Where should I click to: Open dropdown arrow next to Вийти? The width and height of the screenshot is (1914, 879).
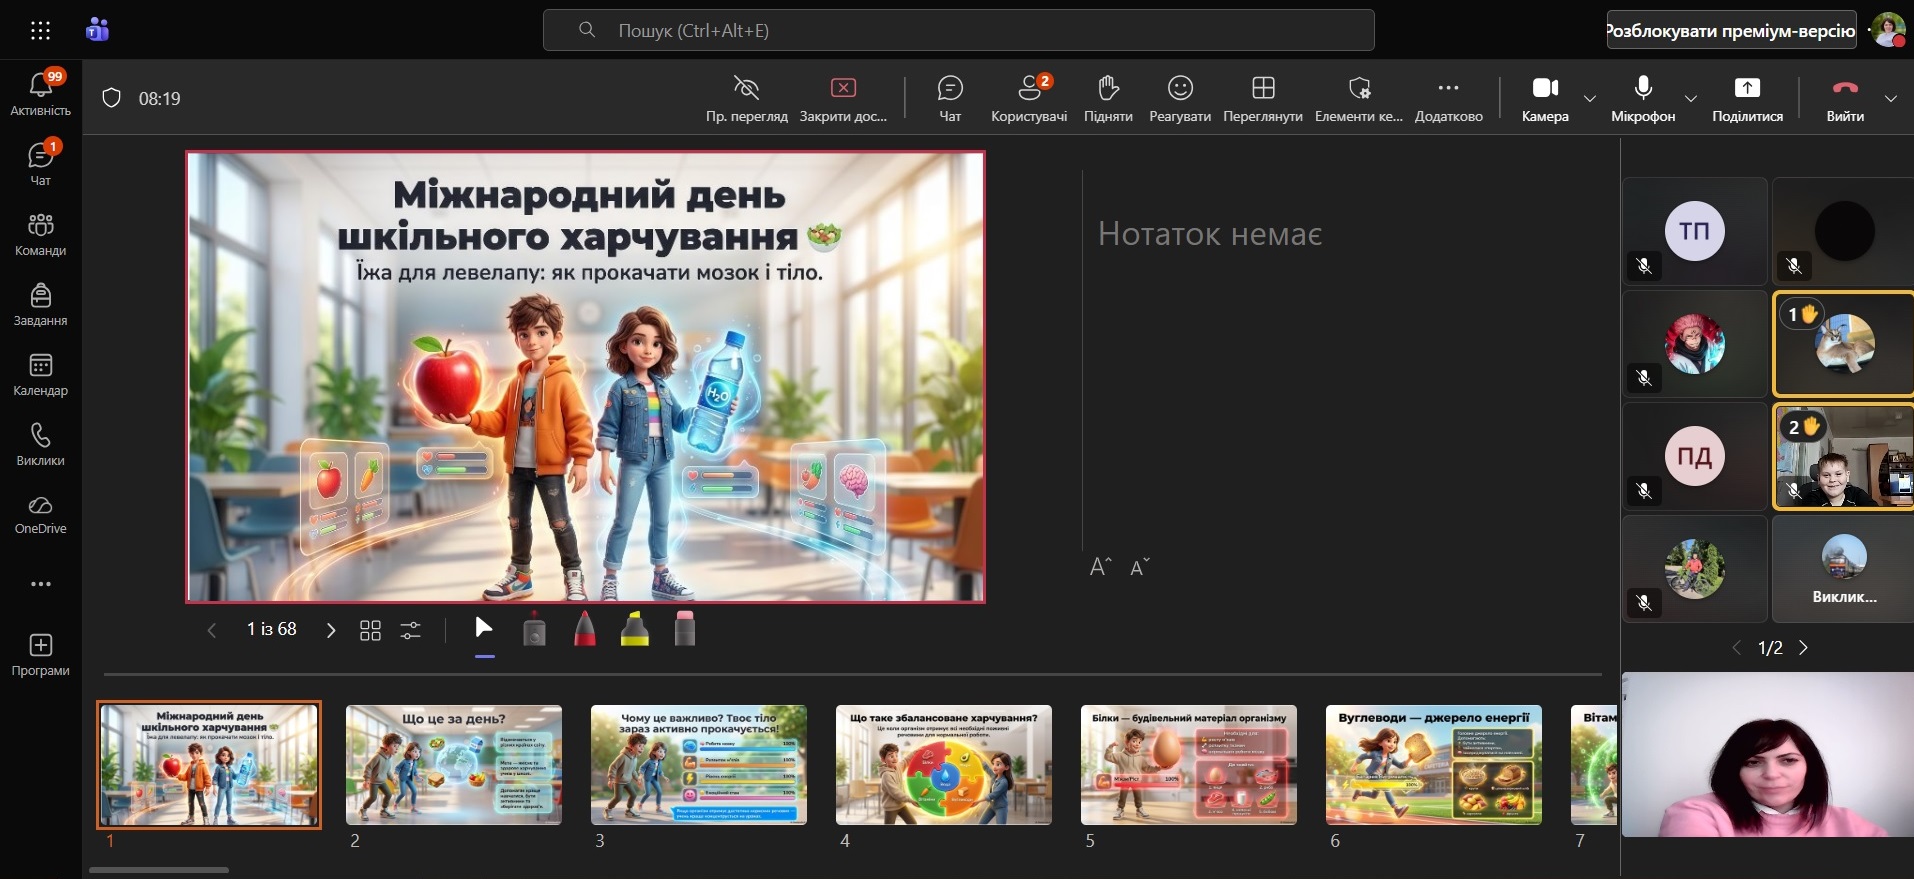pos(1891,98)
